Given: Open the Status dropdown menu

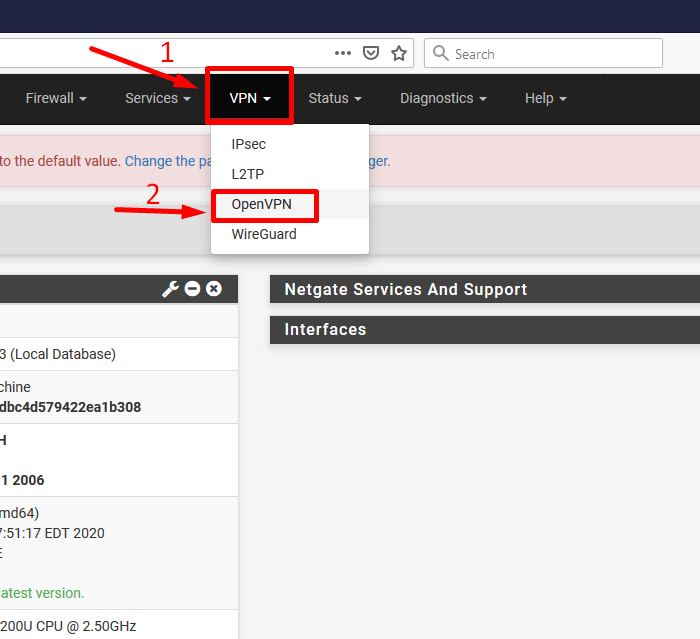Looking at the screenshot, I should click(x=335, y=98).
